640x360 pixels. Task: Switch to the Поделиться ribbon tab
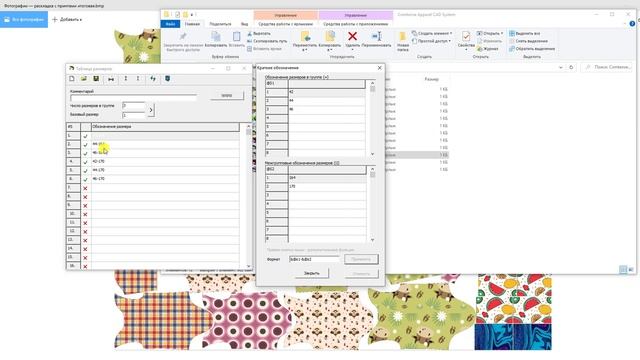point(220,24)
